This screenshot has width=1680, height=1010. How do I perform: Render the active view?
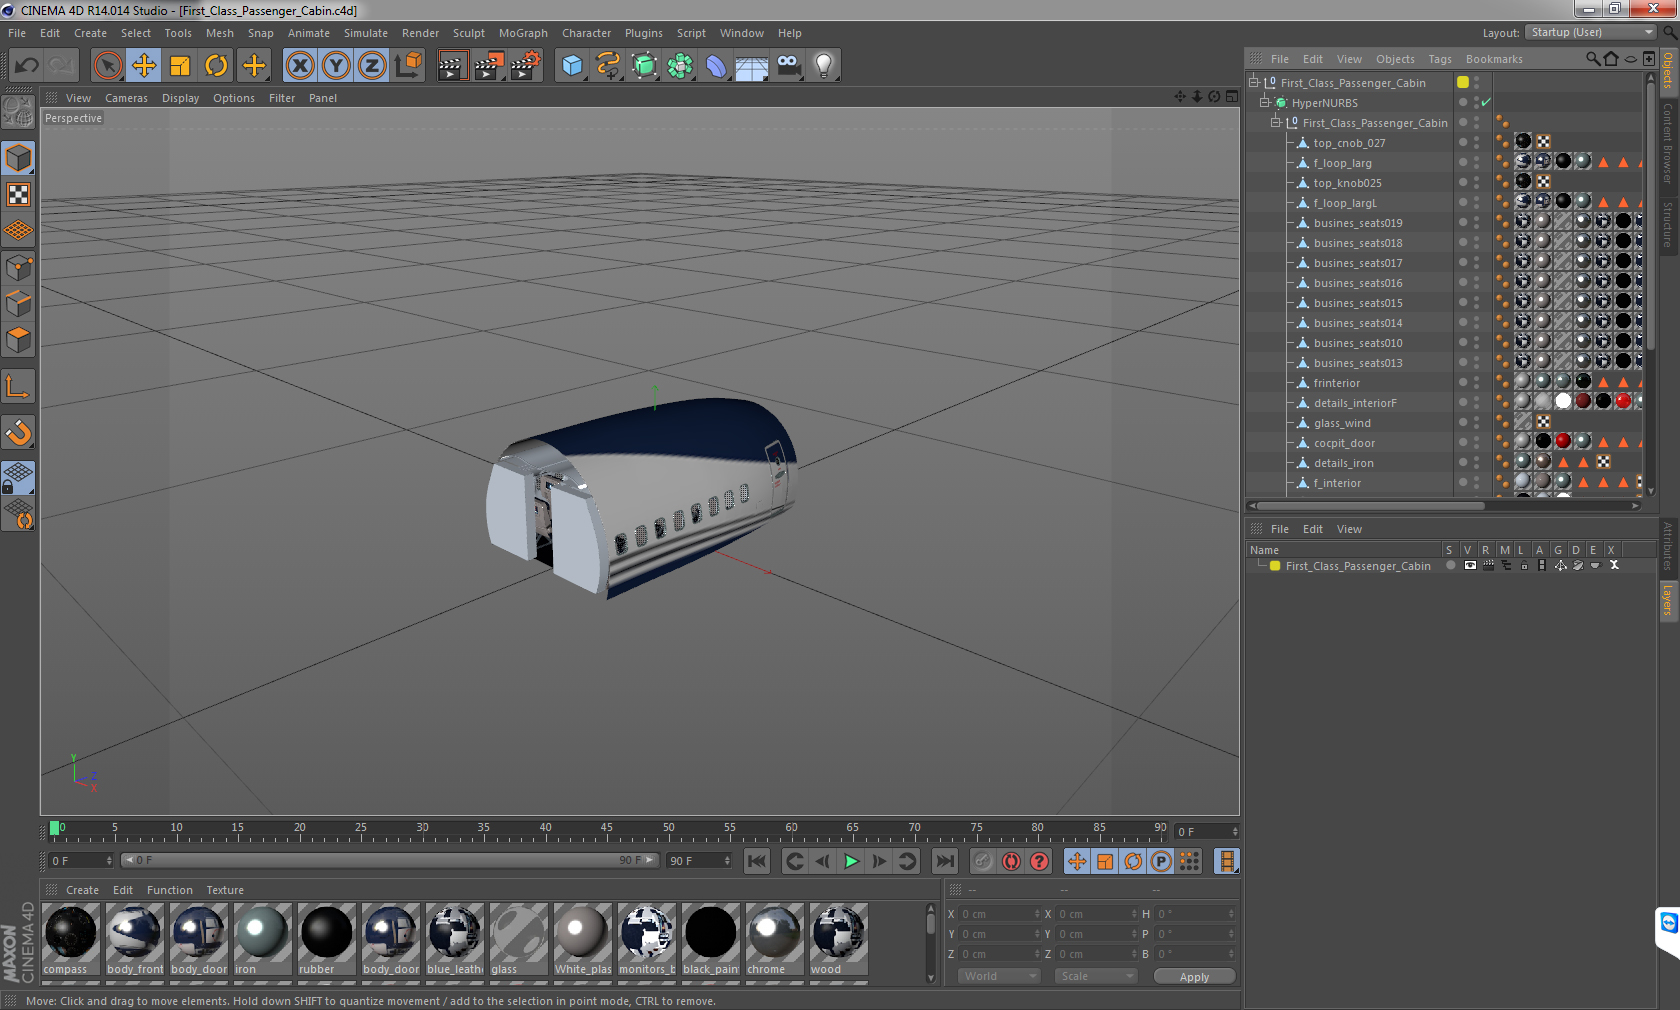(x=452, y=66)
